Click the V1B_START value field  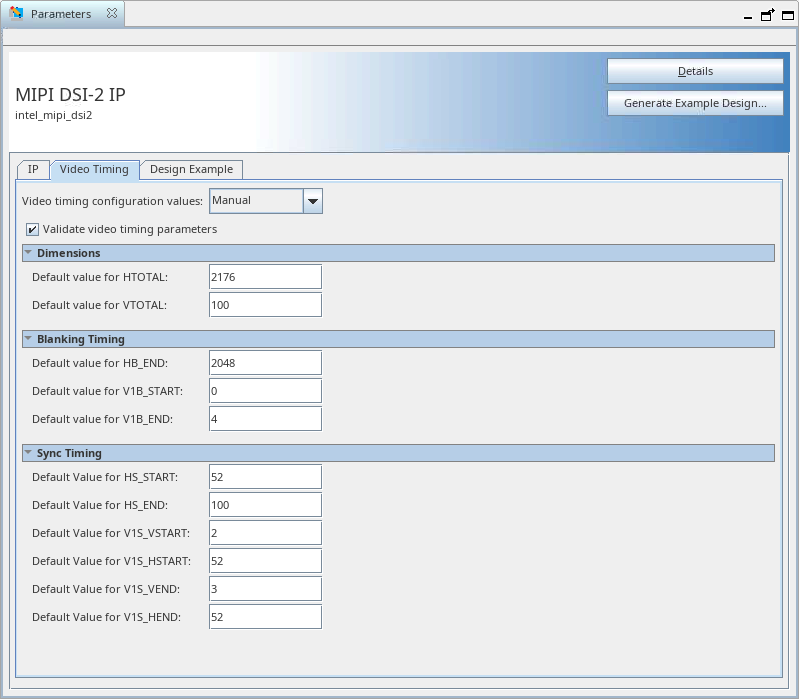click(265, 391)
